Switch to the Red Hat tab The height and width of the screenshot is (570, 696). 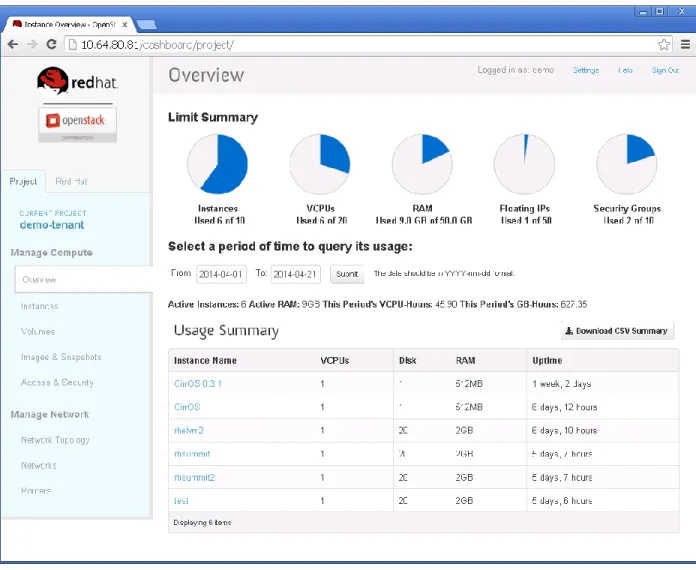[71, 182]
